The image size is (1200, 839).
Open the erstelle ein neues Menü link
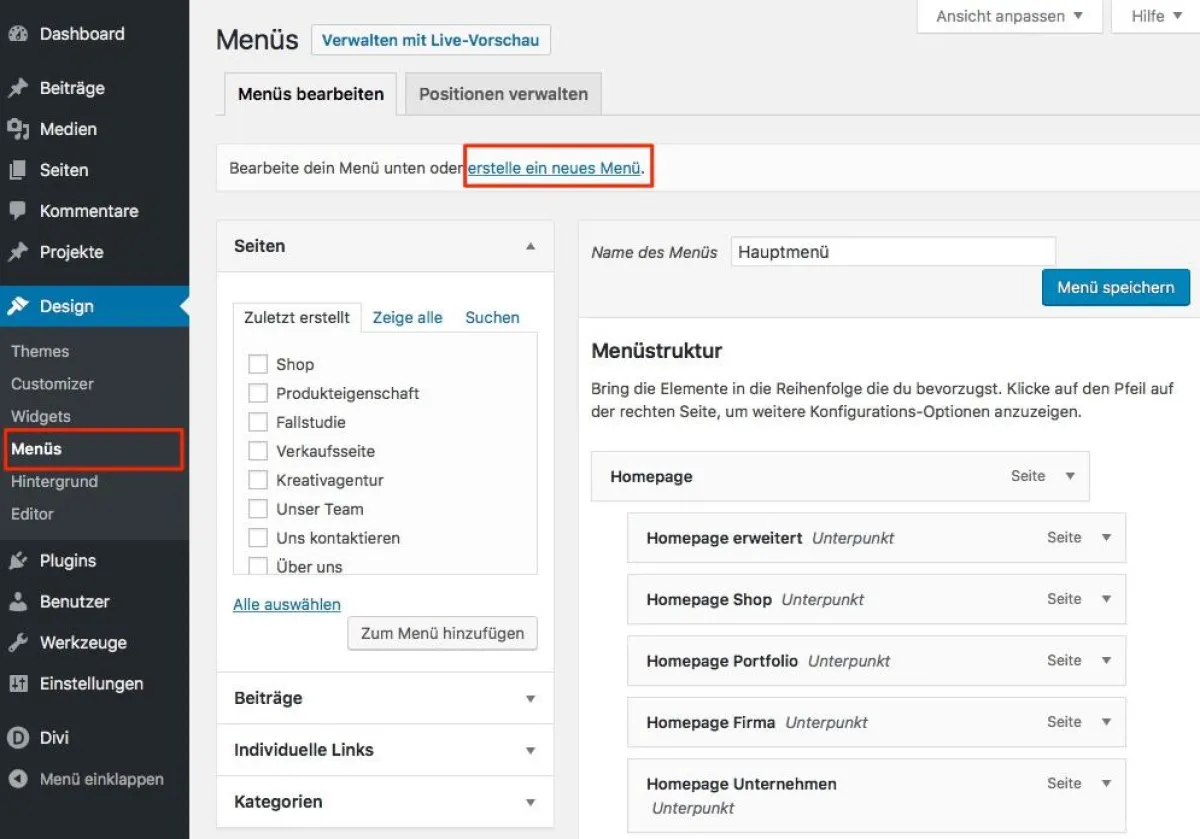tap(557, 168)
